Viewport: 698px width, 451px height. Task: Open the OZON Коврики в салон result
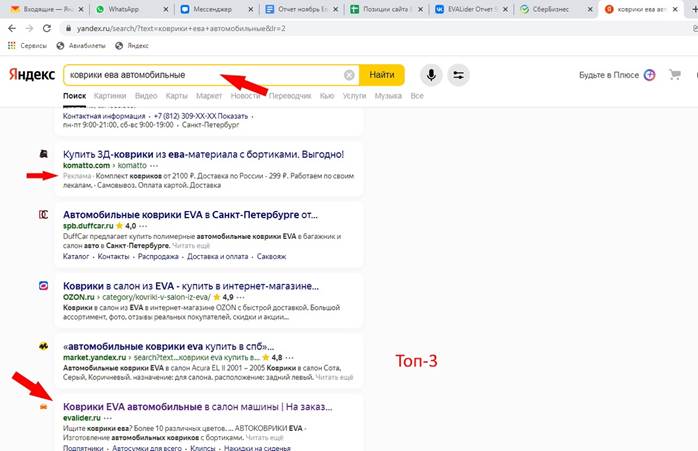tap(191, 286)
